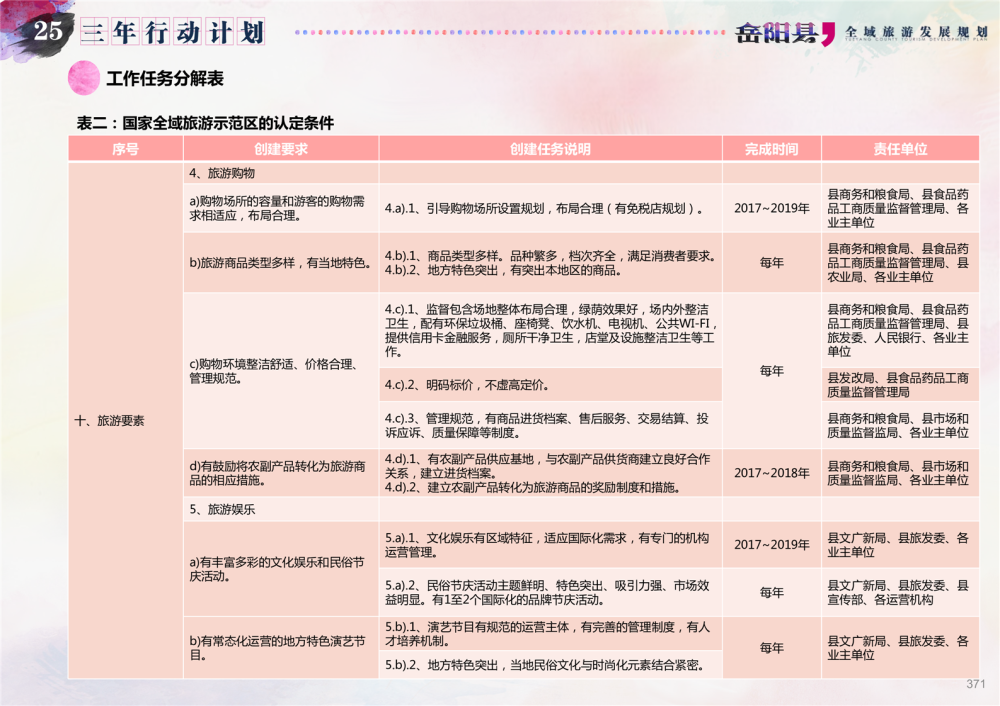Screen dimensions: 1000x706
Task: Click the 4.c).2、明码标价 task description cell
Action: [x=550, y=385]
